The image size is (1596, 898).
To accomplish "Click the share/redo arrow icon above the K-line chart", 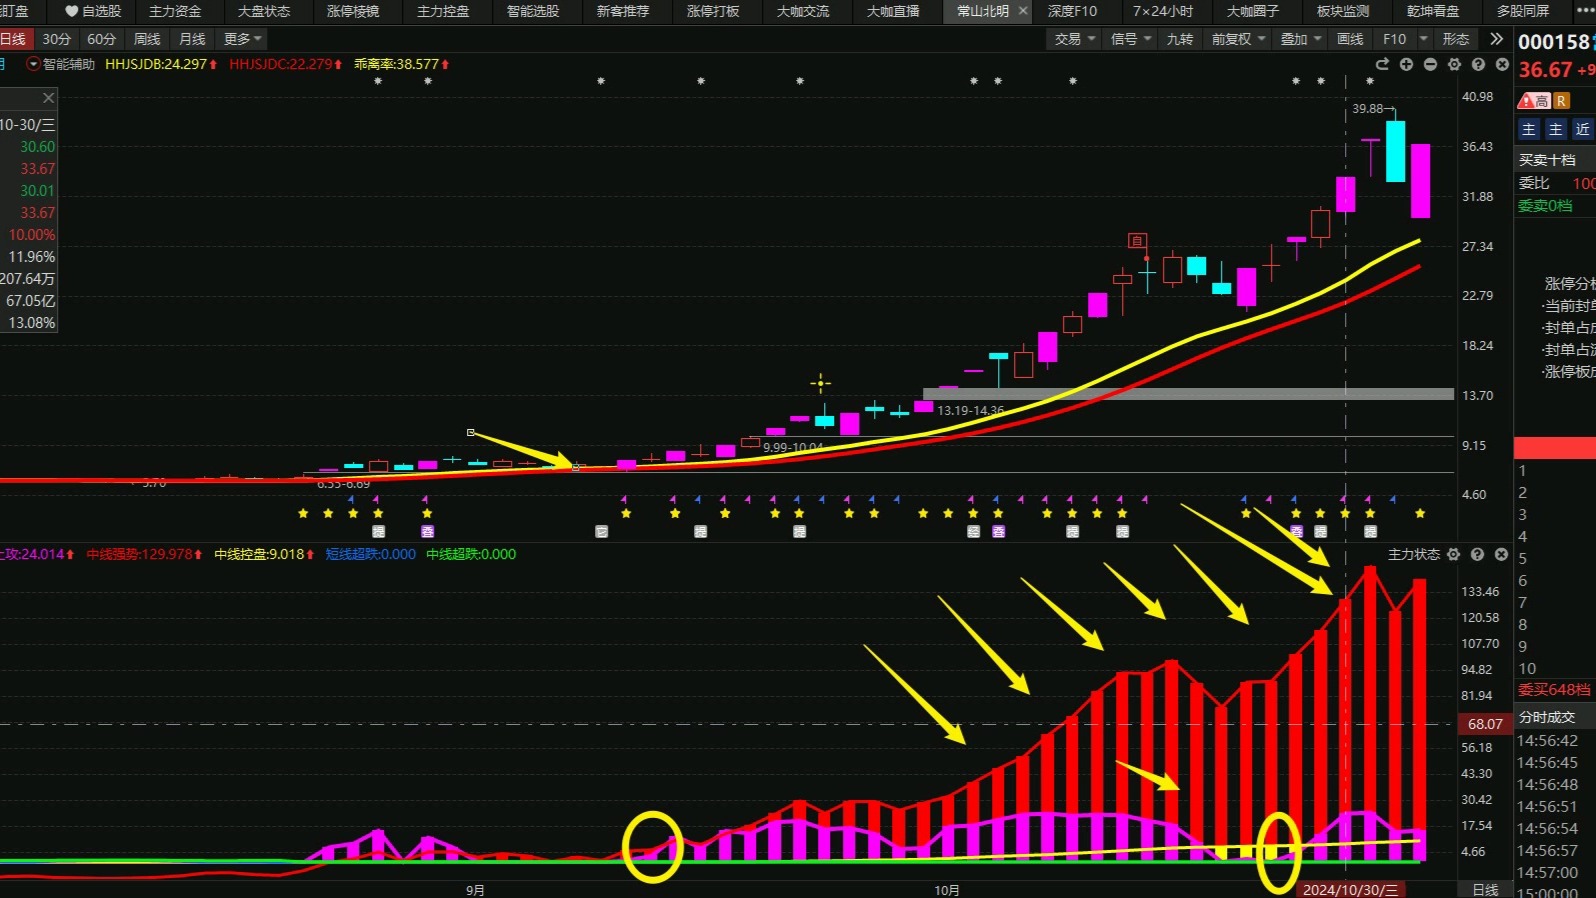I will (1382, 64).
